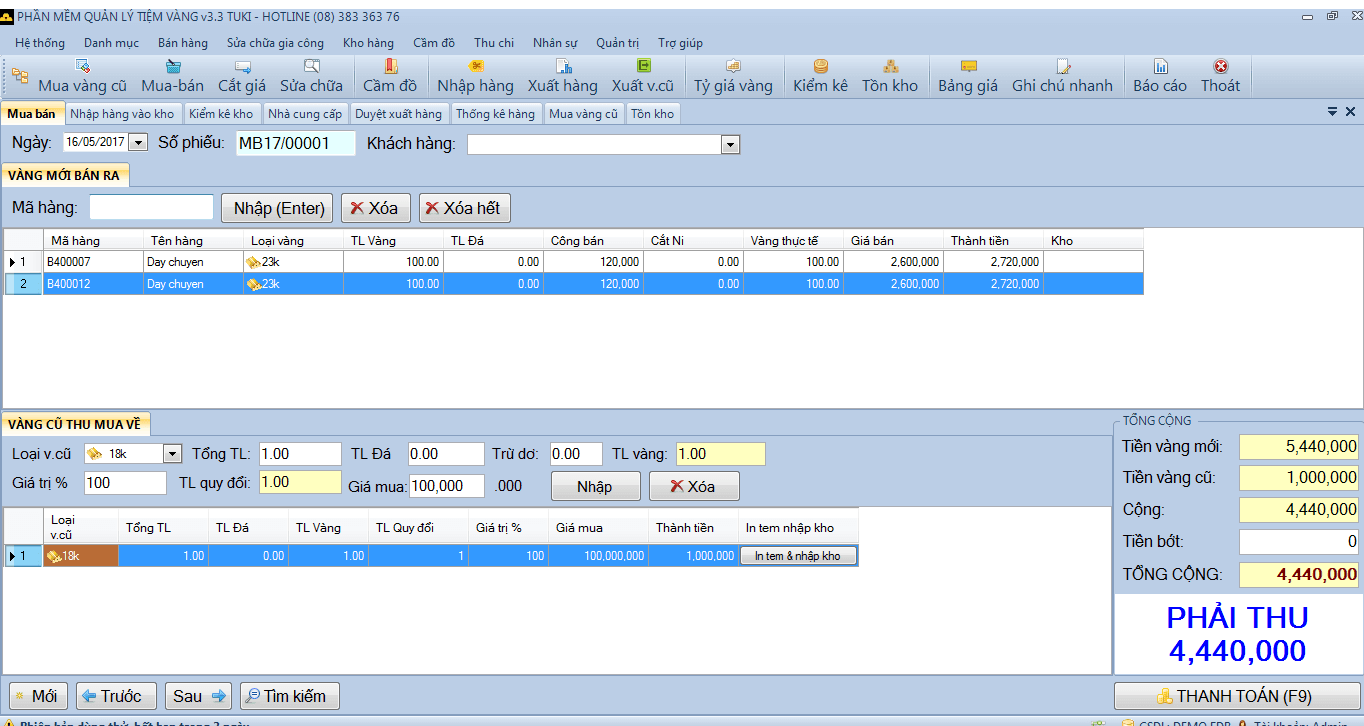
Task: Open the Báo cáo tool
Action: 1160,77
